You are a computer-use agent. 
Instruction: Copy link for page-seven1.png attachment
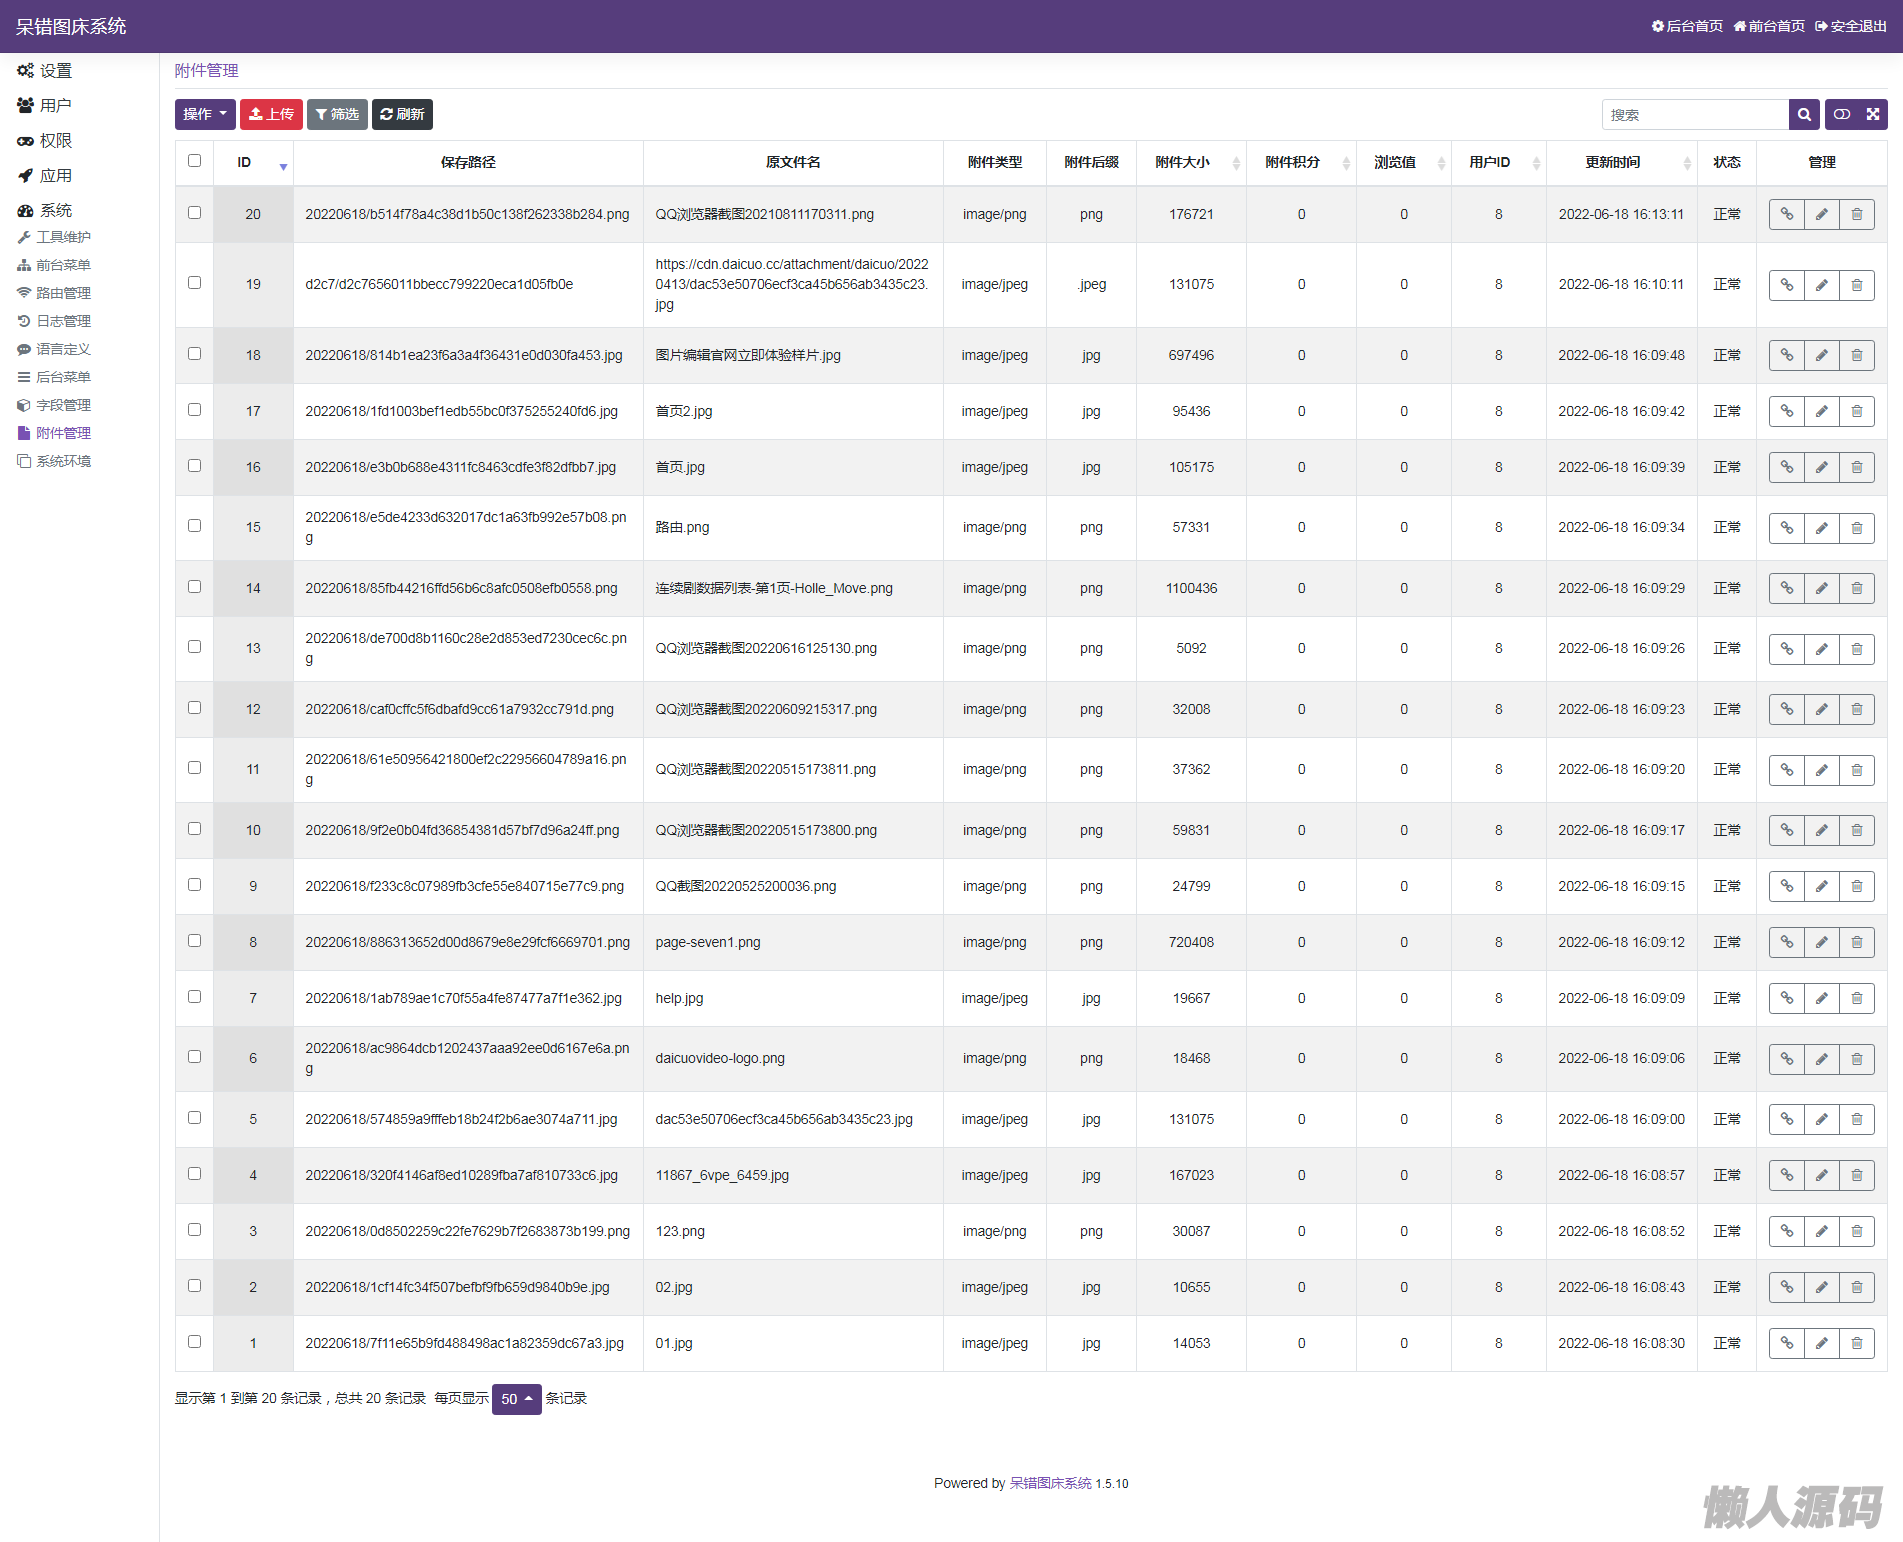coord(1786,943)
